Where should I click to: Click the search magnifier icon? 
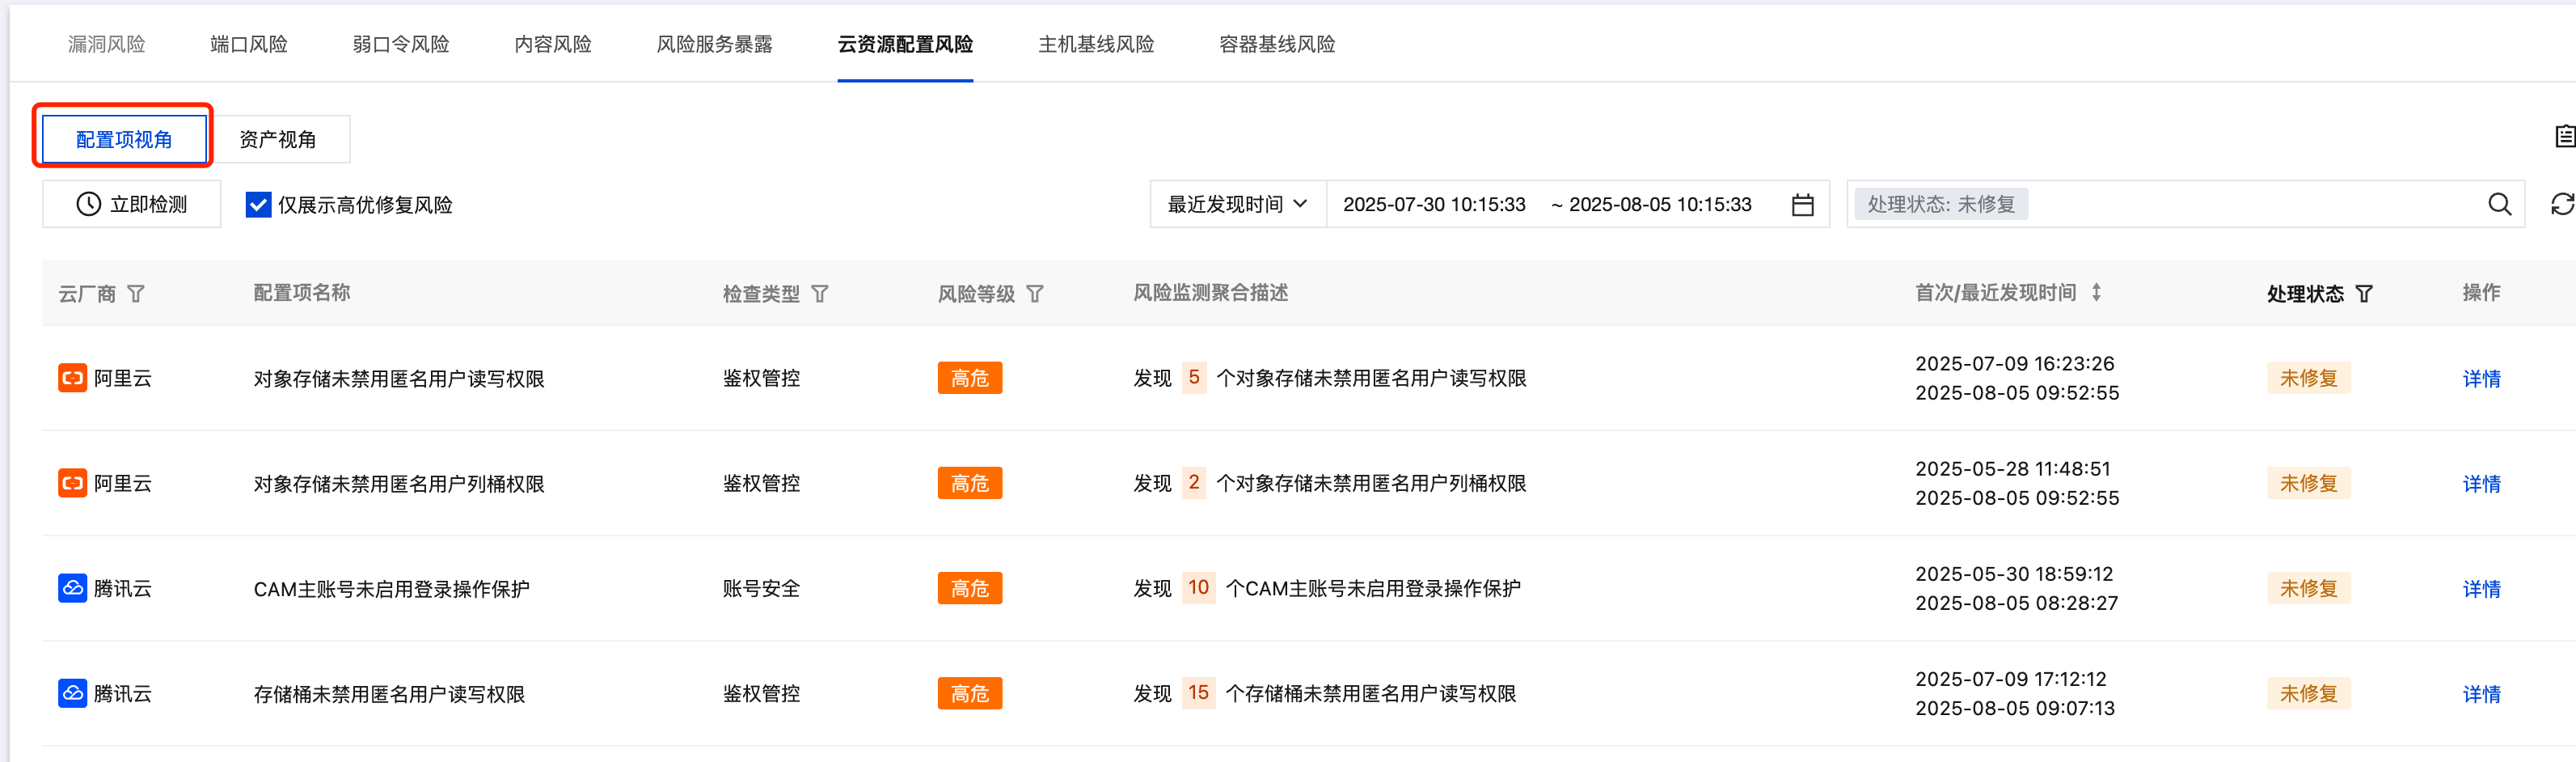(2499, 204)
